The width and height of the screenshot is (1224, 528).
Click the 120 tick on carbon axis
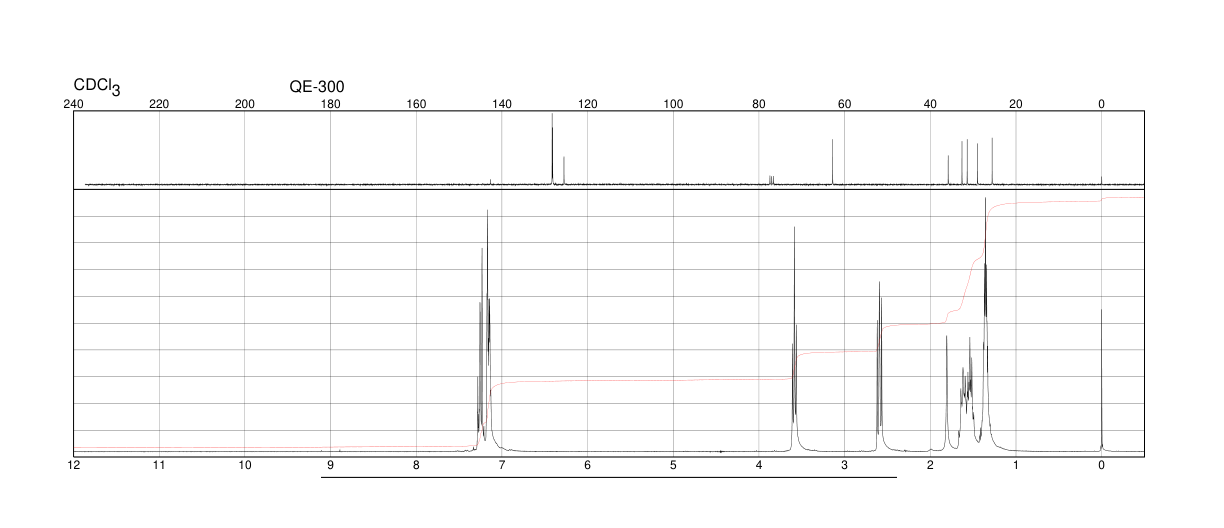pos(587,105)
